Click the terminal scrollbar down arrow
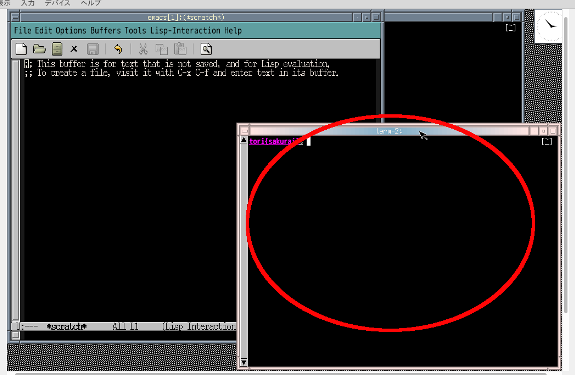Image resolution: width=575 pixels, height=375 pixels. [x=243, y=362]
